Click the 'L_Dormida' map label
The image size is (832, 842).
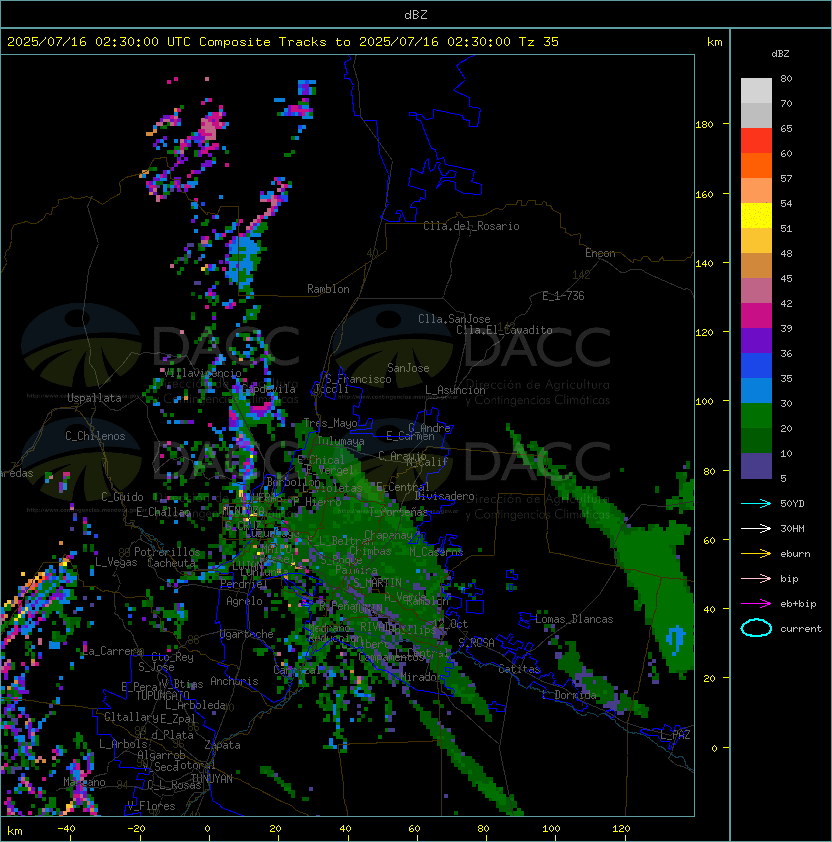pyautogui.click(x=569, y=695)
